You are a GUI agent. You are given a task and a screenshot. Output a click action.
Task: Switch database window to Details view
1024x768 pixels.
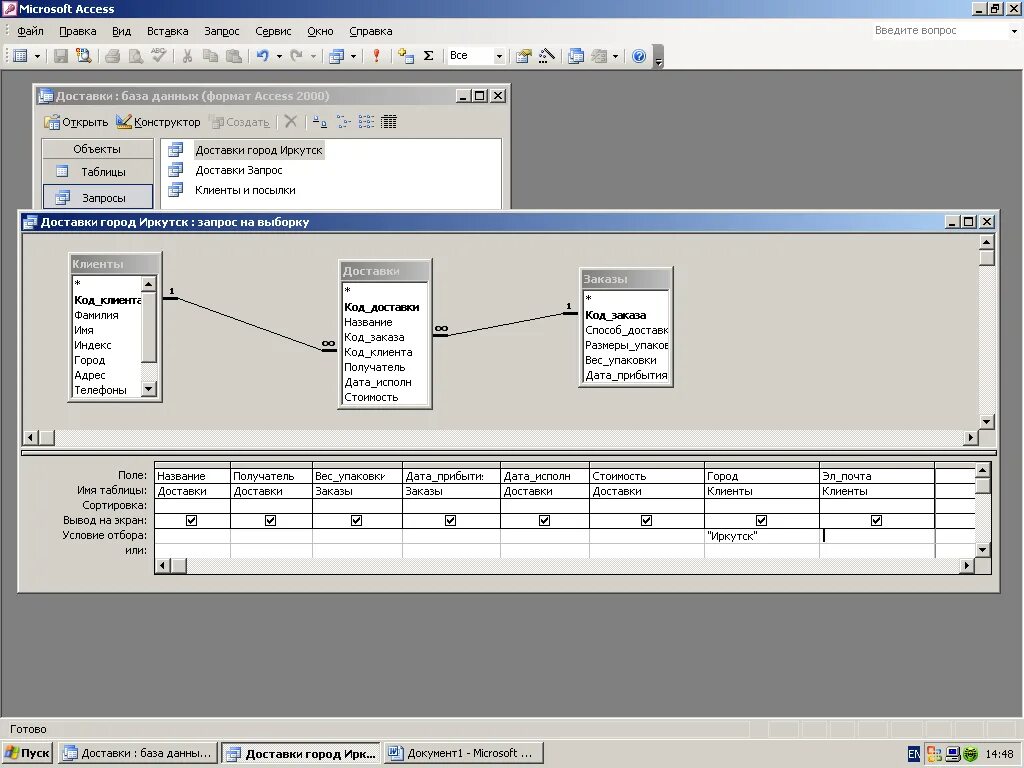coord(389,122)
